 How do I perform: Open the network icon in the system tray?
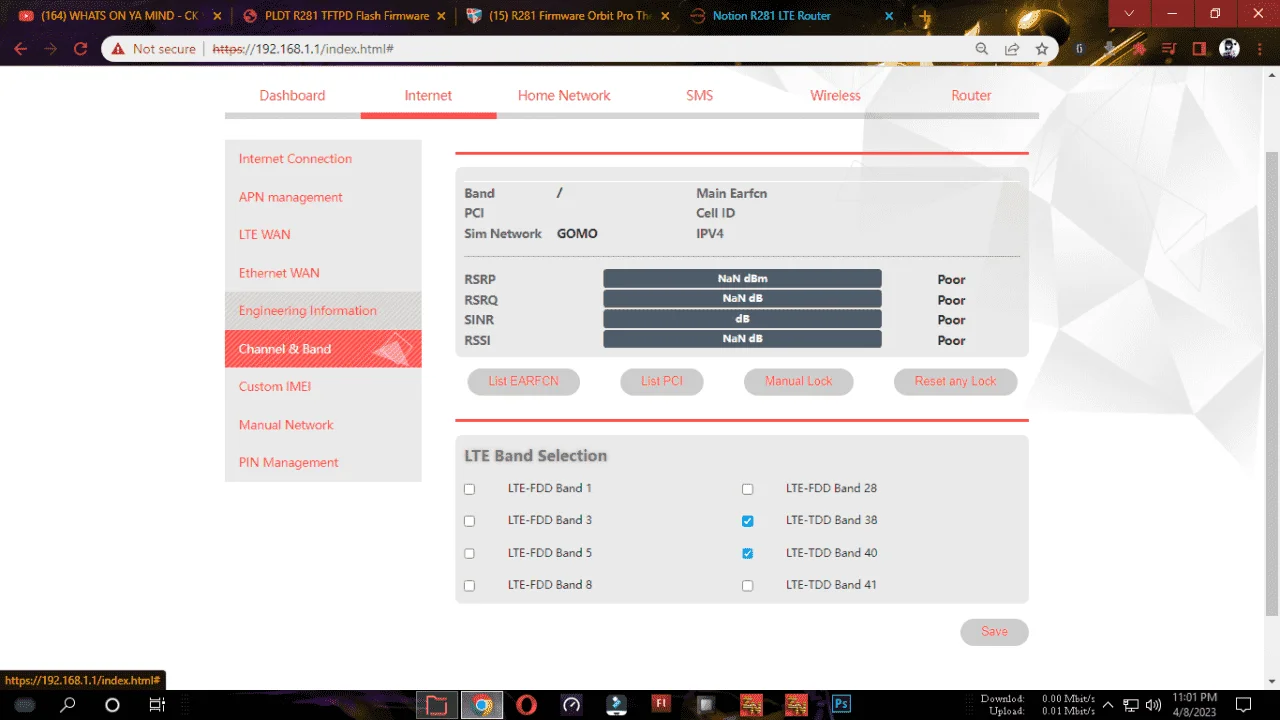click(x=1131, y=705)
